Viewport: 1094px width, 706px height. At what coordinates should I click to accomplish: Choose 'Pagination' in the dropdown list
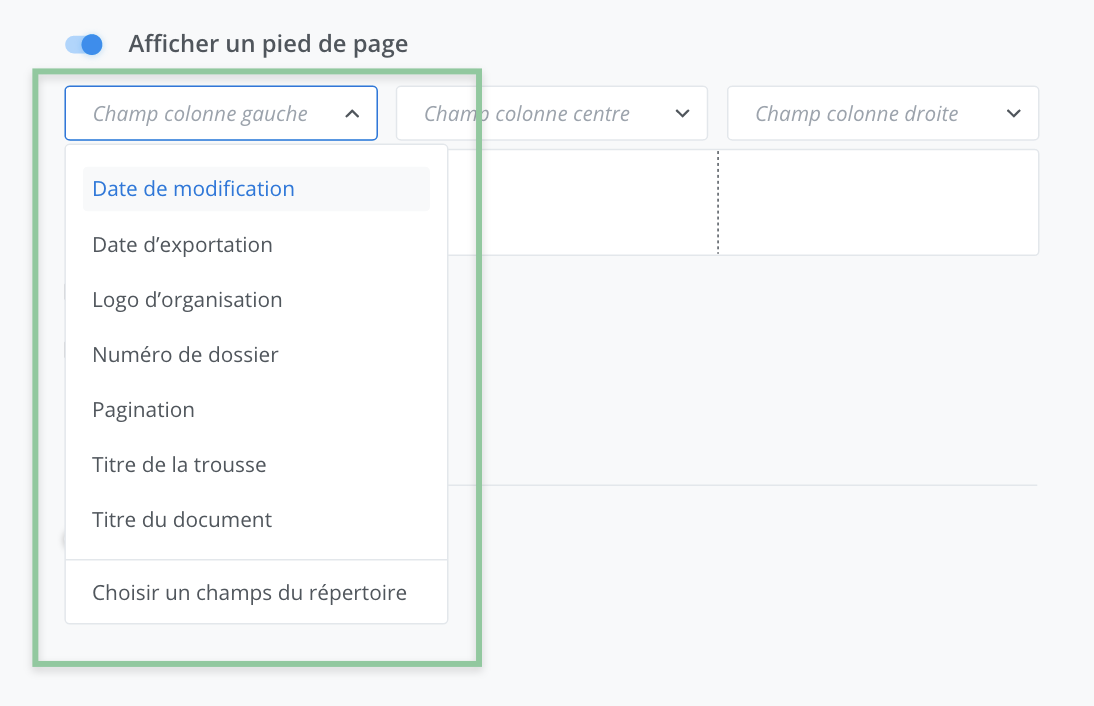tap(144, 410)
